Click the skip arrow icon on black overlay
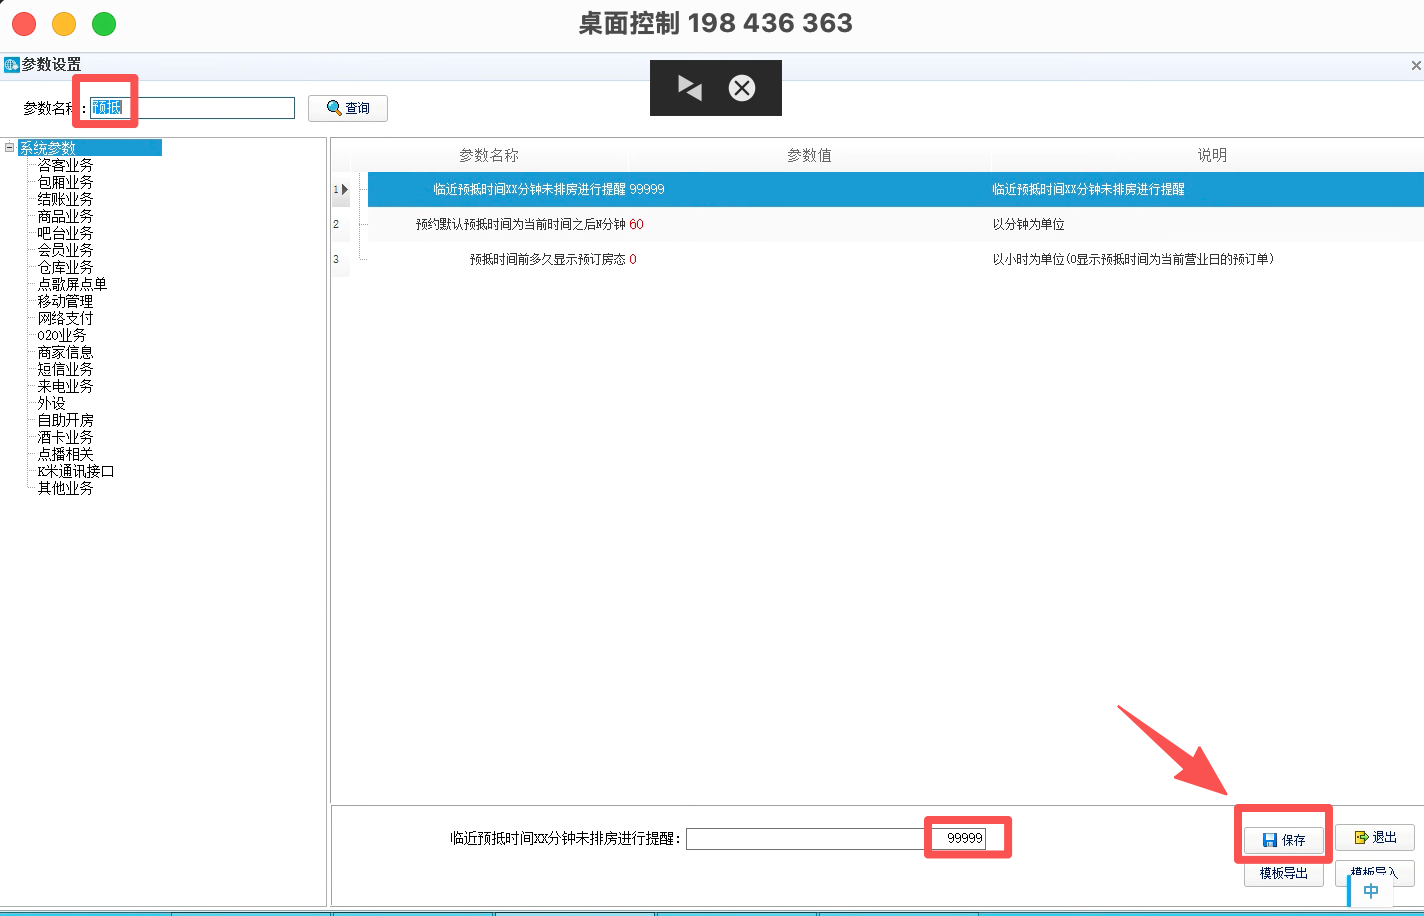This screenshot has height=916, width=1424. tap(688, 88)
